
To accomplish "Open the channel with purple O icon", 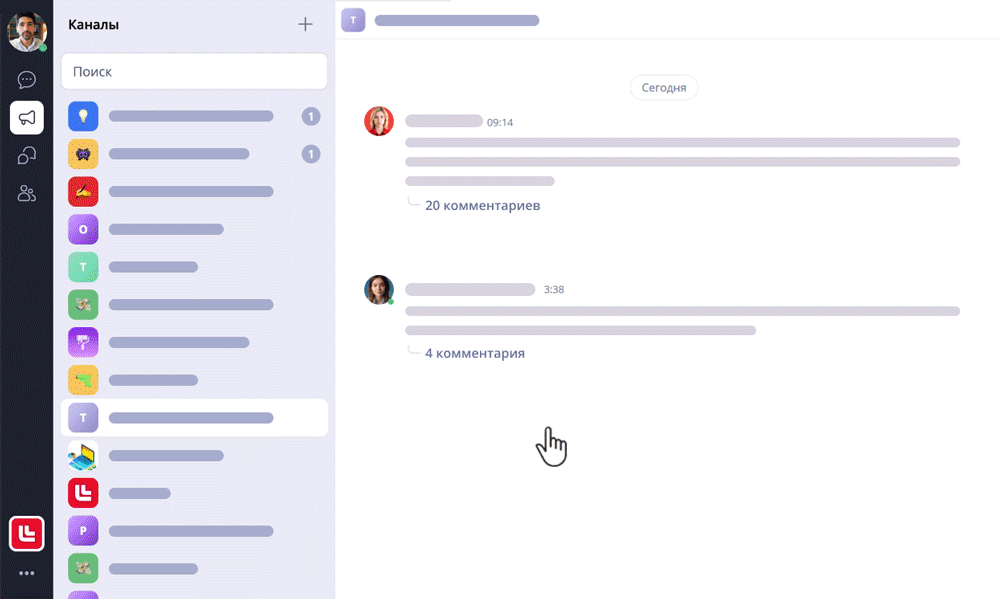I will click(195, 229).
